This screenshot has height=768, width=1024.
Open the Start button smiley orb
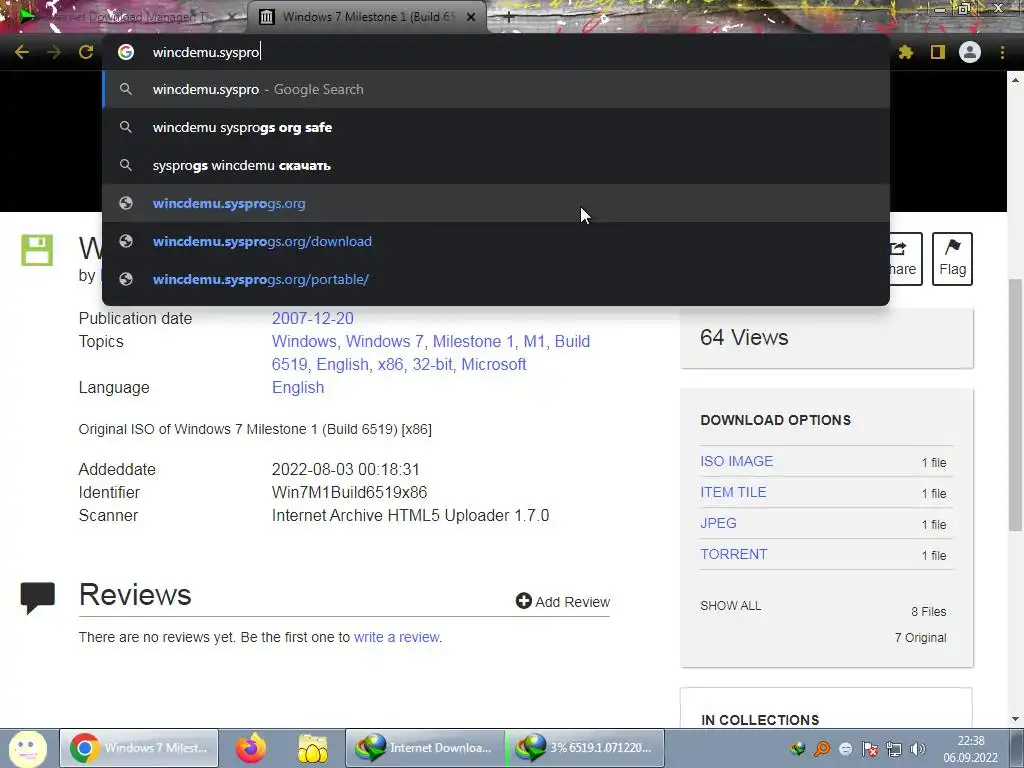(27, 748)
